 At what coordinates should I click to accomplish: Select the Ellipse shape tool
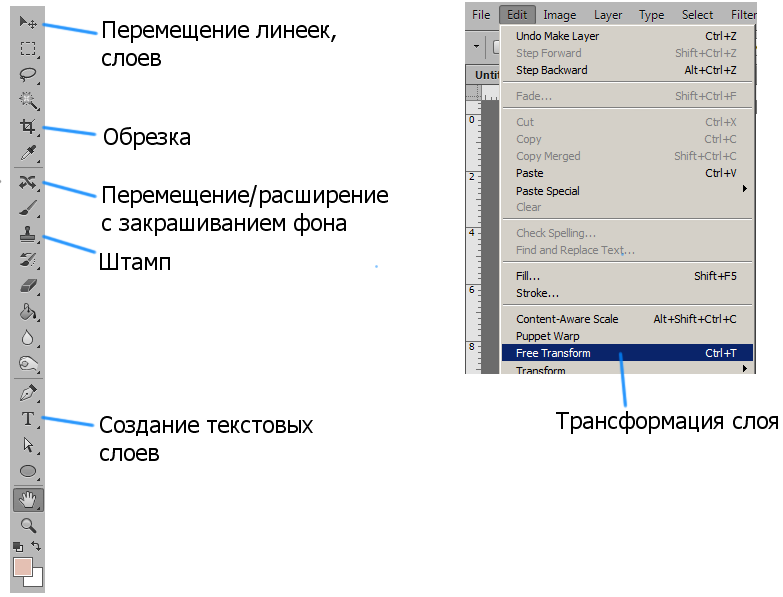pos(27,471)
